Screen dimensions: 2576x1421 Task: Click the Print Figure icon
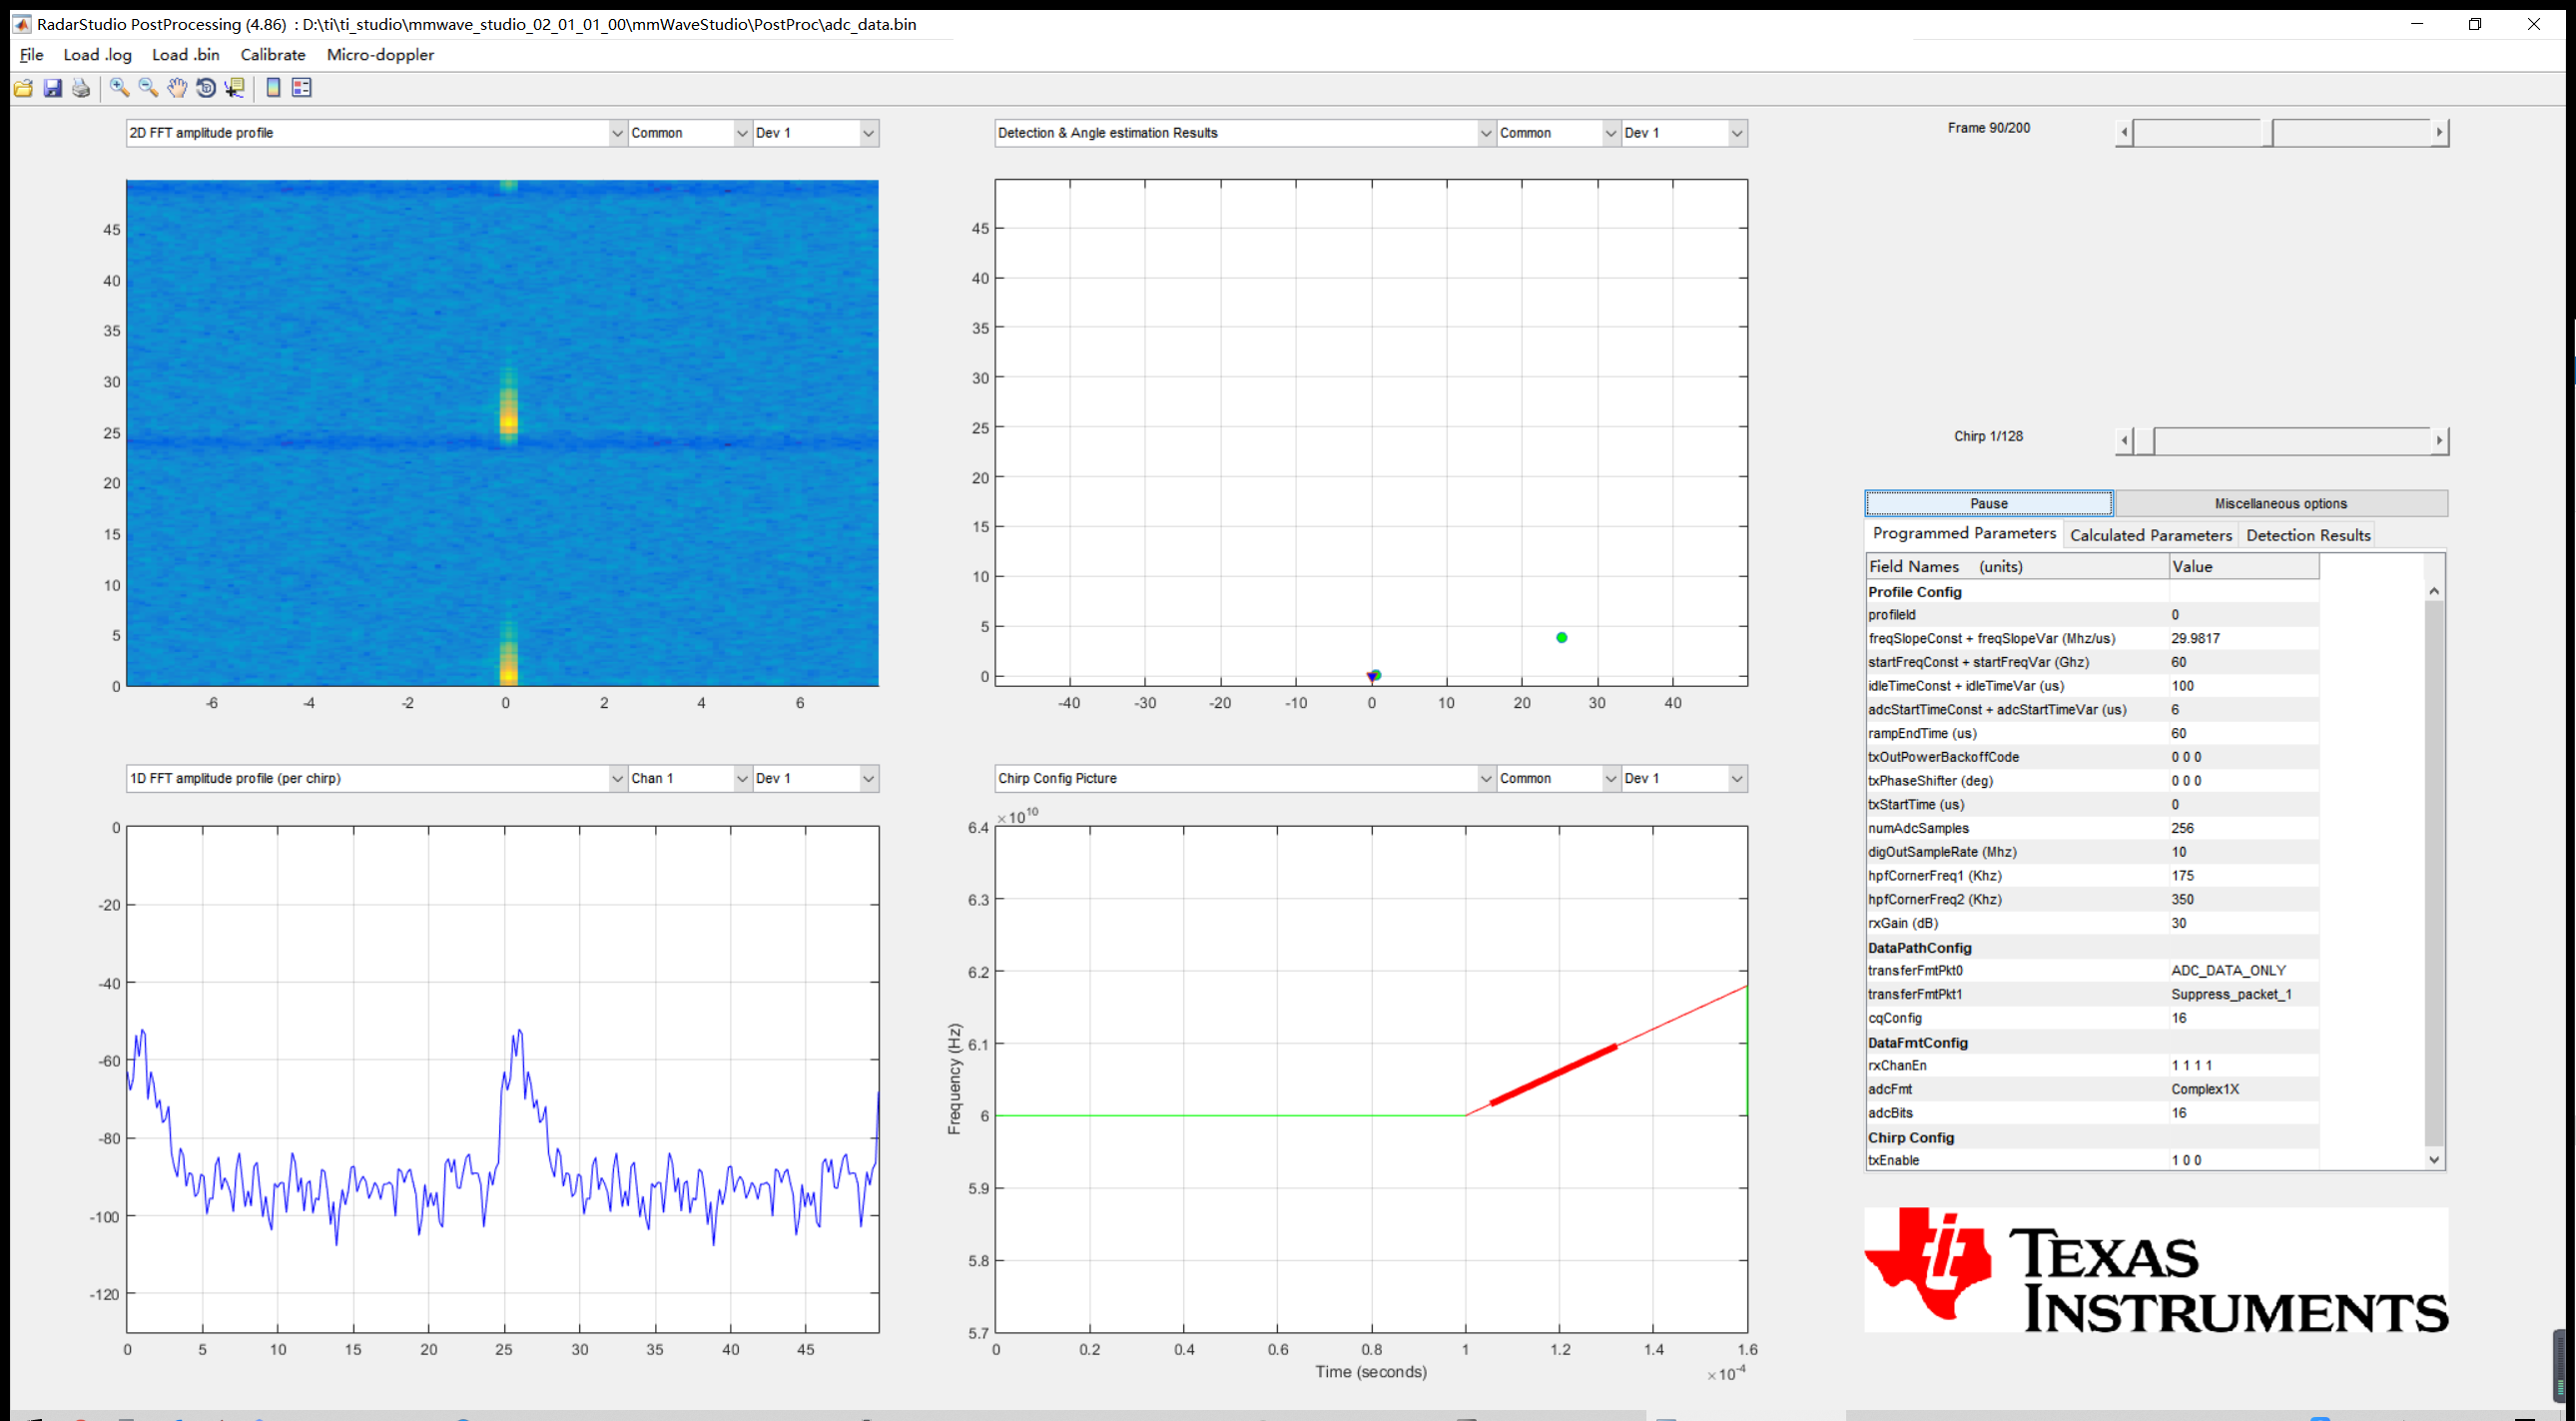(81, 88)
